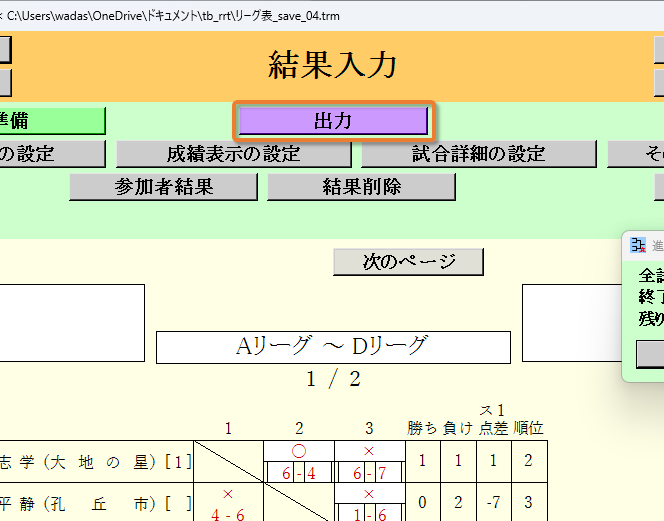Open 試合詳細の設定 settings
664x521 pixels.
pos(479,154)
